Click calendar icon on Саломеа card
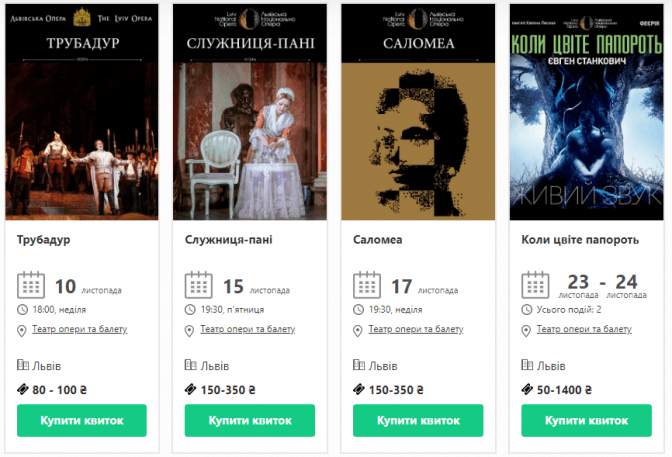672x457 pixels. 367,285
